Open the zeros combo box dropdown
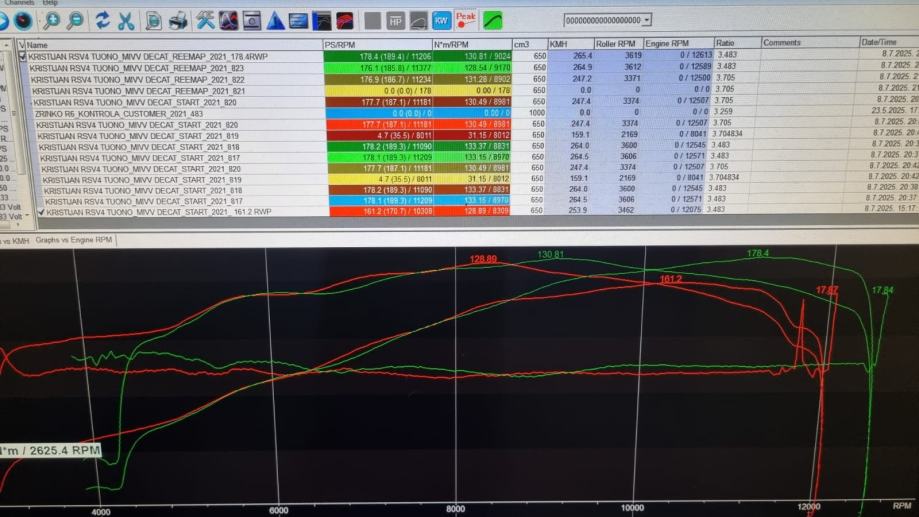This screenshot has height=517, width=919. click(x=647, y=19)
